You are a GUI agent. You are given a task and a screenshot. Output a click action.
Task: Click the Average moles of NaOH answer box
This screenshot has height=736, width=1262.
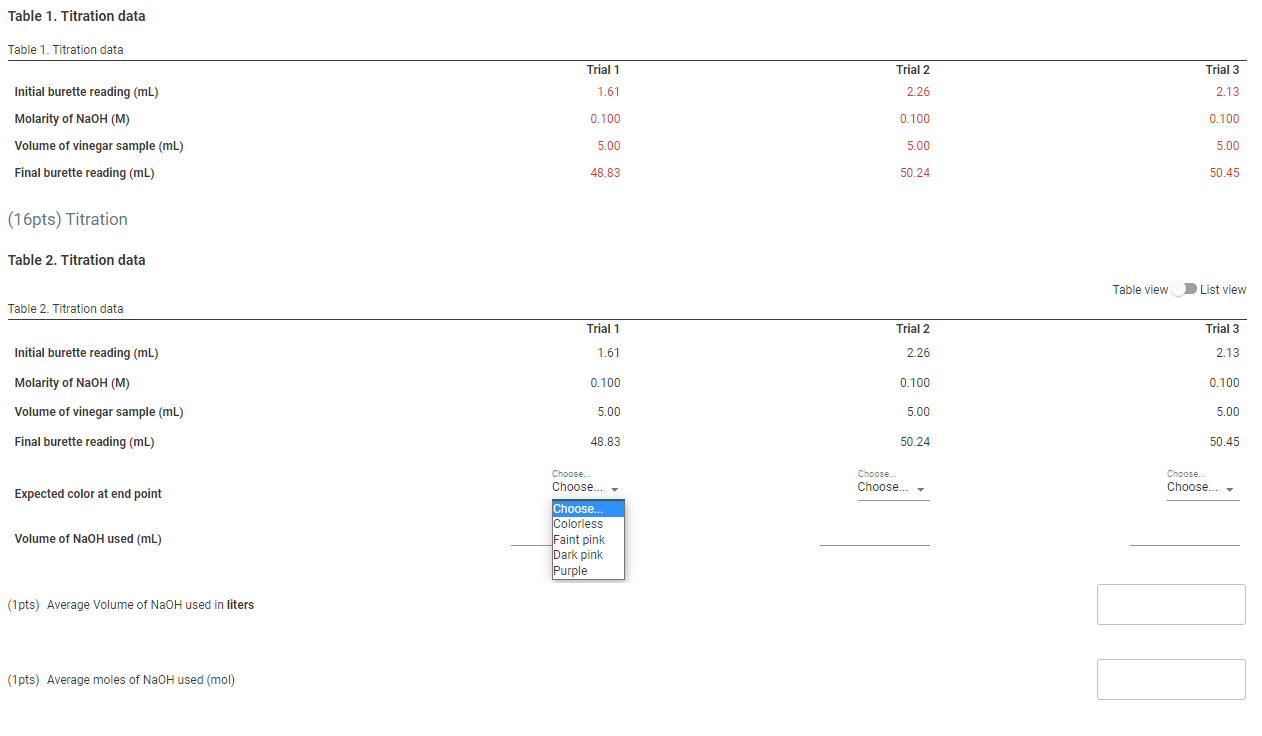(x=1170, y=679)
